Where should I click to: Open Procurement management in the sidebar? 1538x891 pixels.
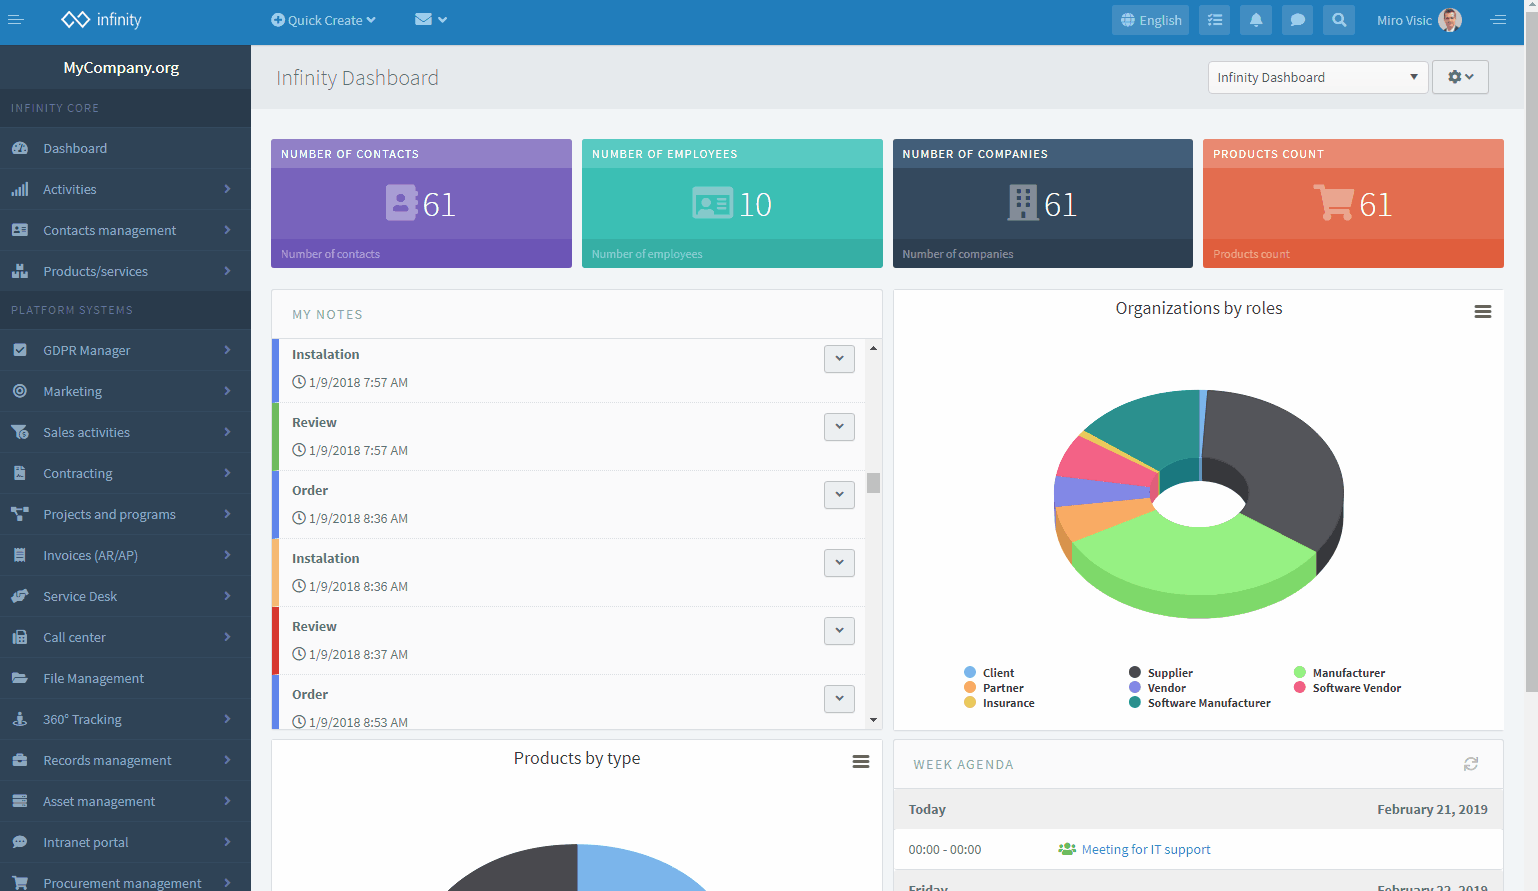coord(125,878)
